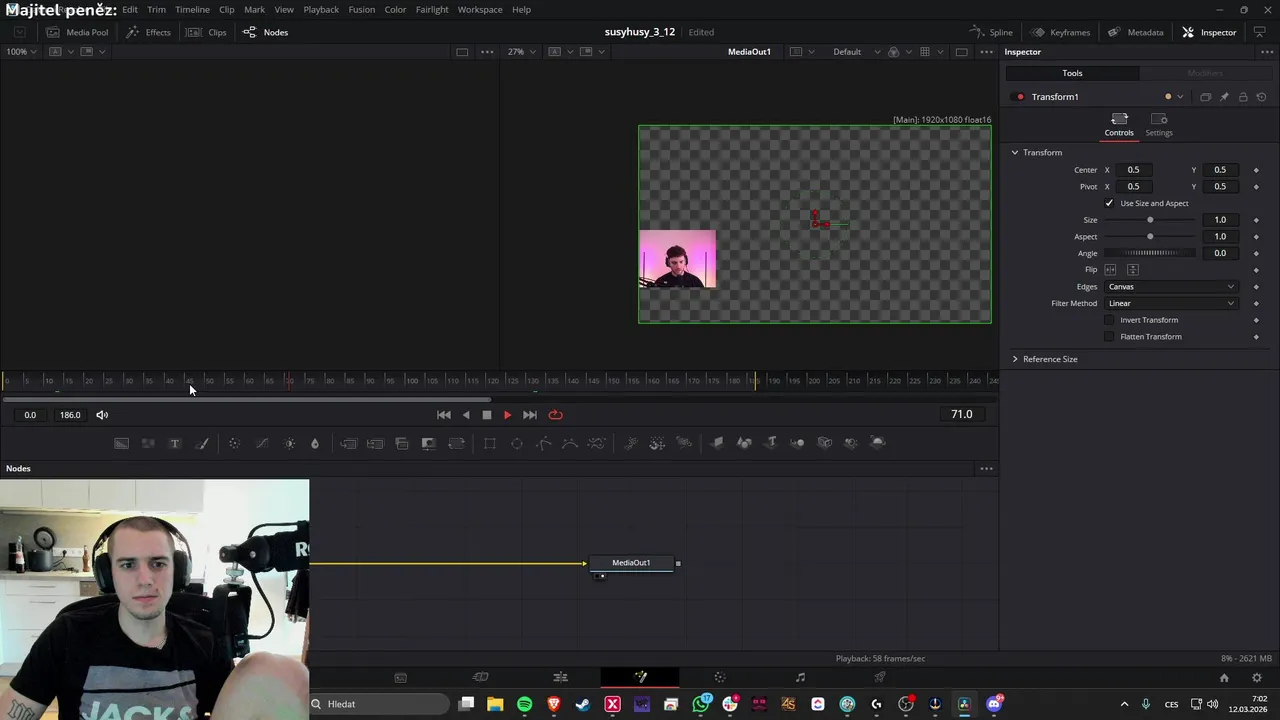Open the Nodes panel options menu
Image resolution: width=1280 pixels, height=720 pixels.
point(986,469)
